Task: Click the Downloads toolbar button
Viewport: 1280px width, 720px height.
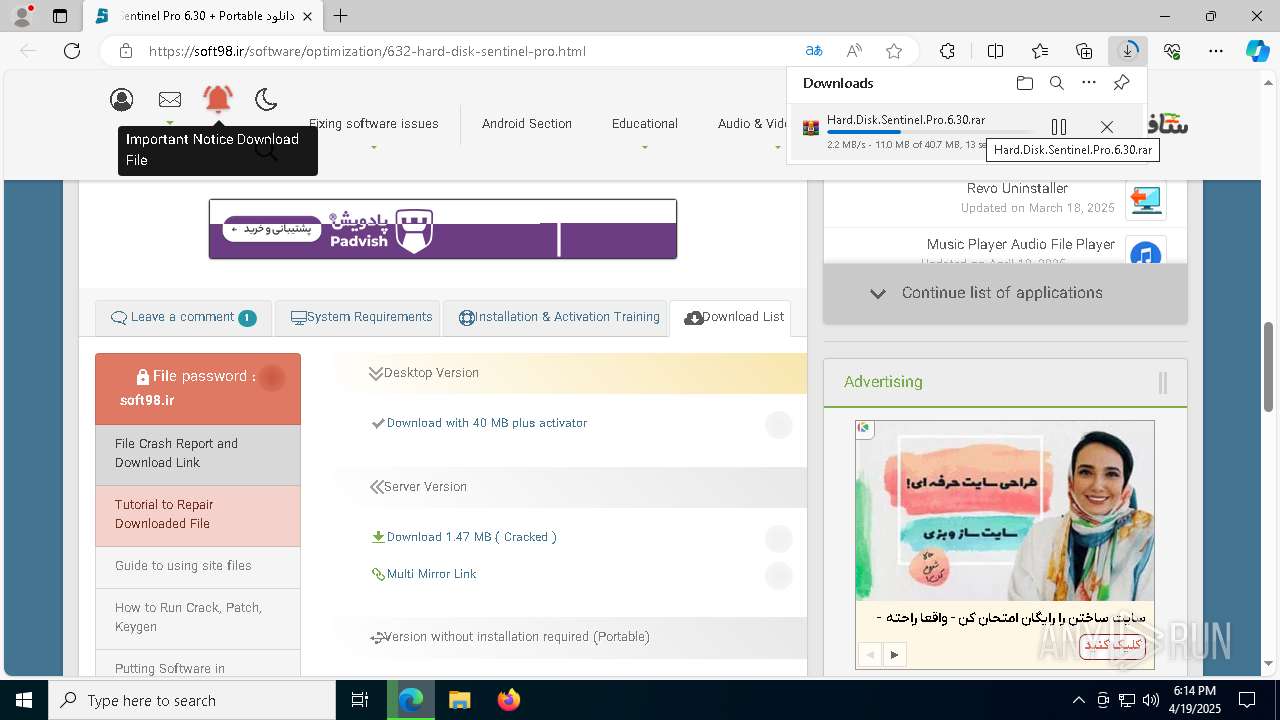Action: tap(1128, 51)
